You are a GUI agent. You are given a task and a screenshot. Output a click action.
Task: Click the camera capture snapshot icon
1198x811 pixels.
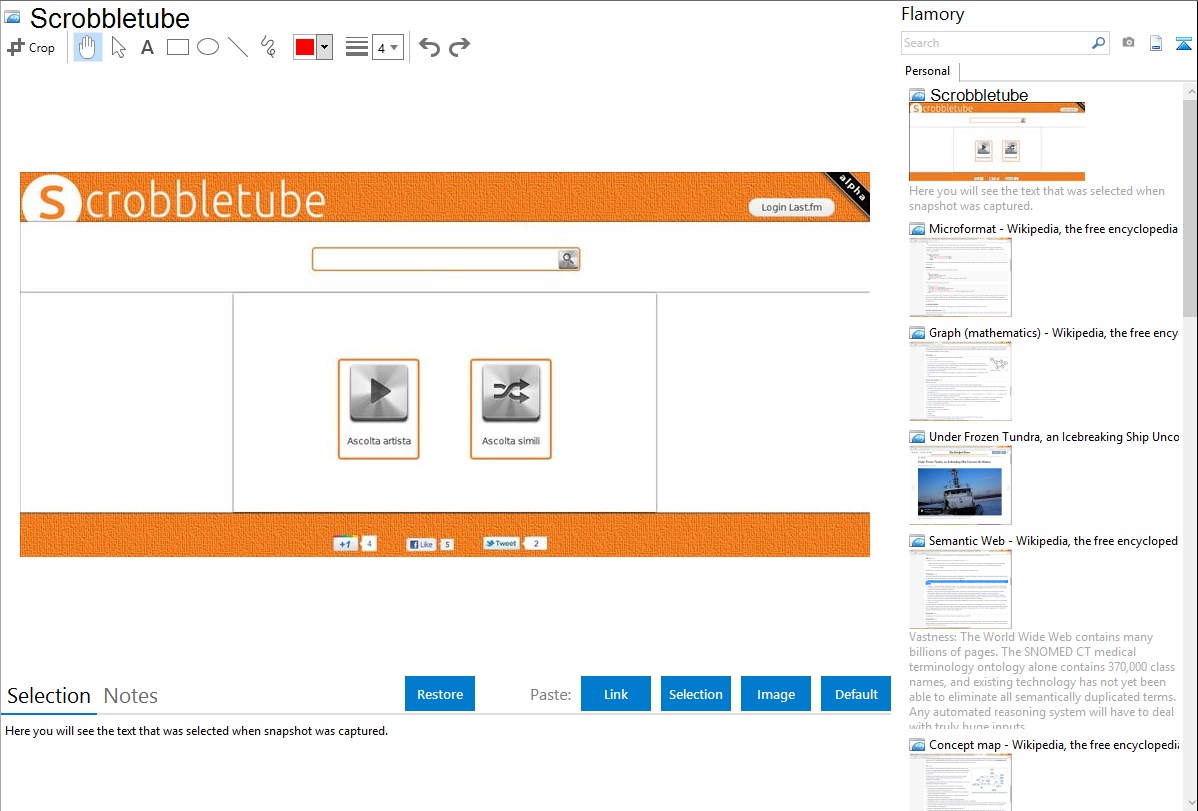(1128, 43)
